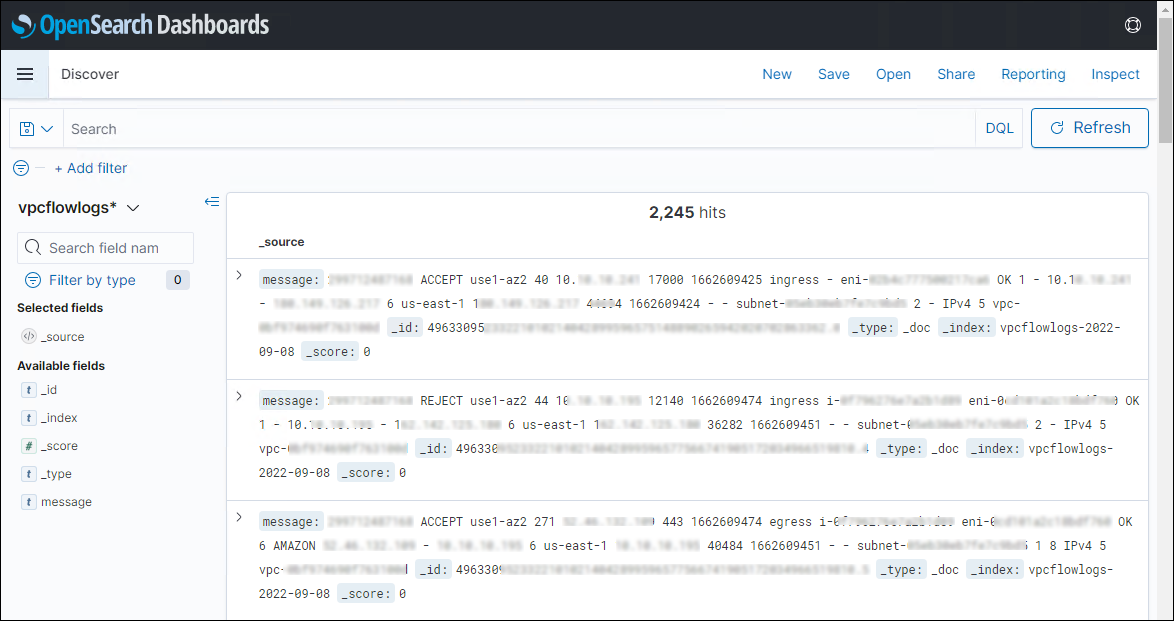Select the _index available field

(x=59, y=418)
